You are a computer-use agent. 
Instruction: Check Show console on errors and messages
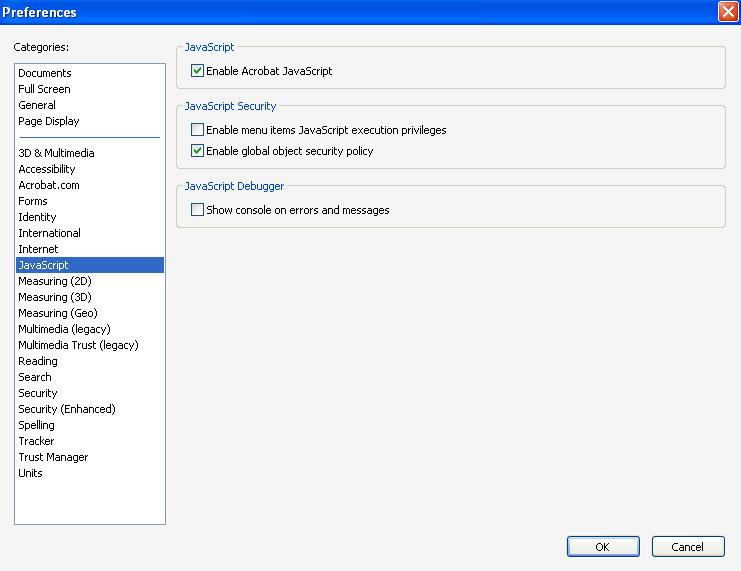point(198,210)
